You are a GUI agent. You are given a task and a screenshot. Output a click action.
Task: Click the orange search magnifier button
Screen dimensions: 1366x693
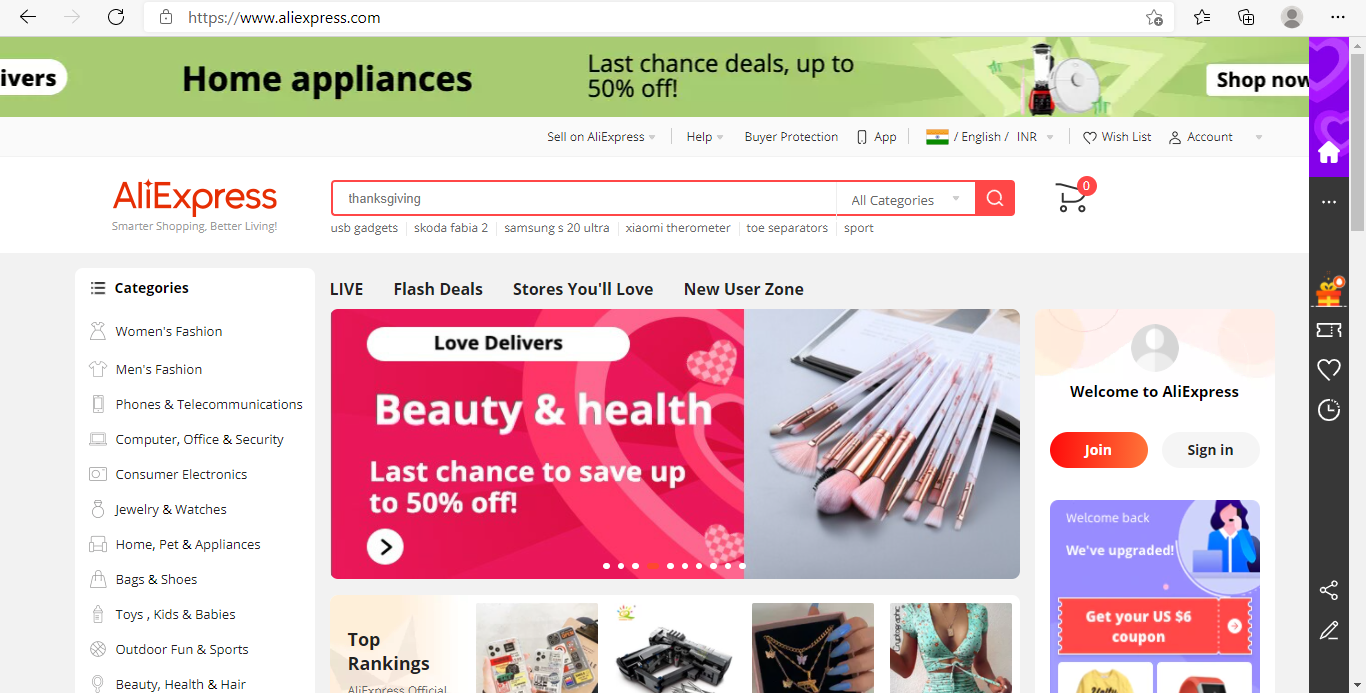(x=995, y=198)
